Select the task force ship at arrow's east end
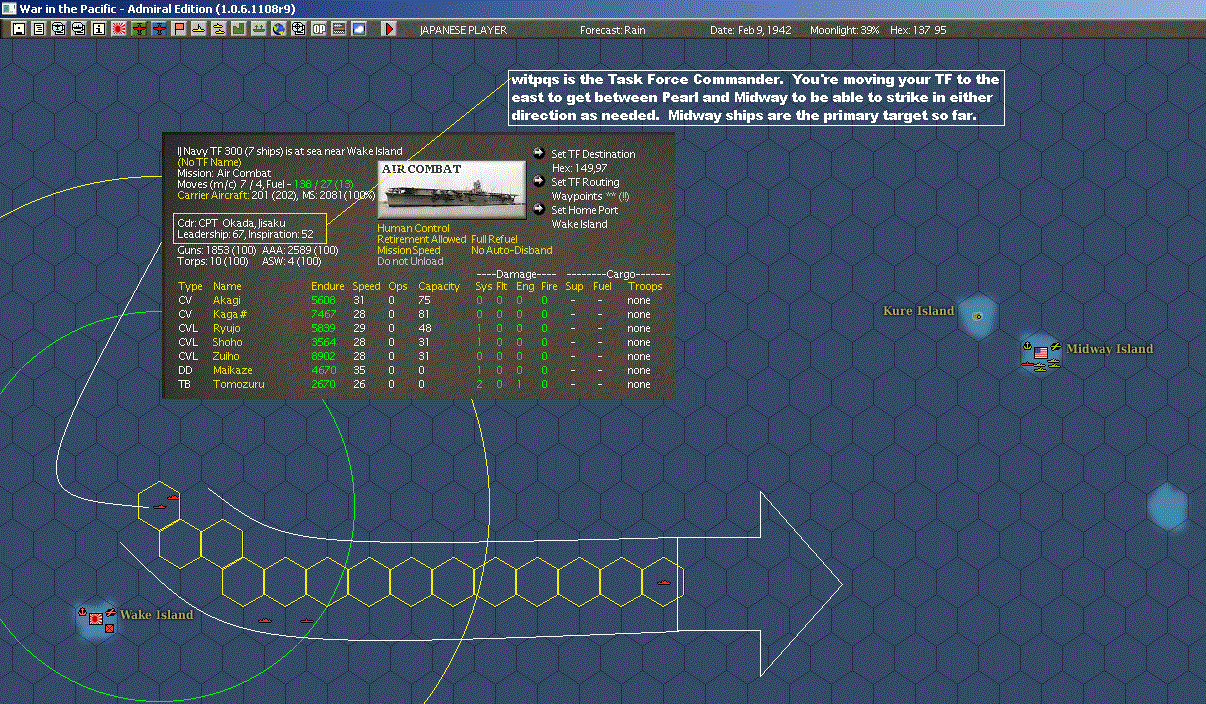 click(x=663, y=581)
